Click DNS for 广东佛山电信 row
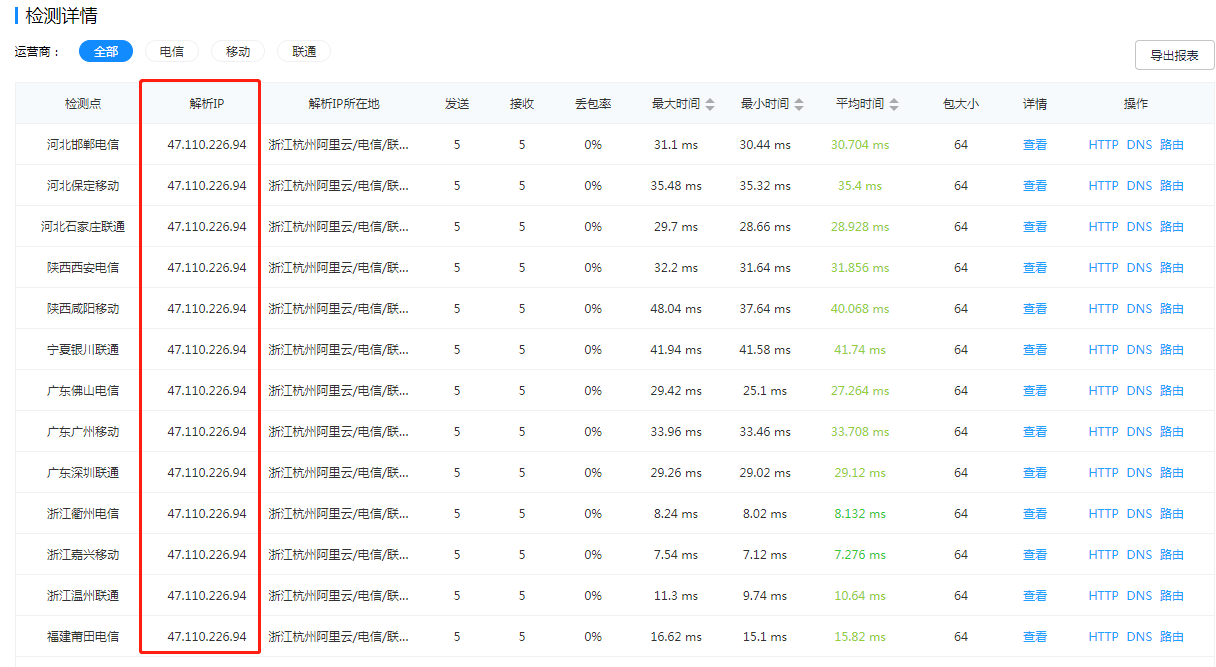The width and height of the screenshot is (1216, 667). [x=1139, y=391]
